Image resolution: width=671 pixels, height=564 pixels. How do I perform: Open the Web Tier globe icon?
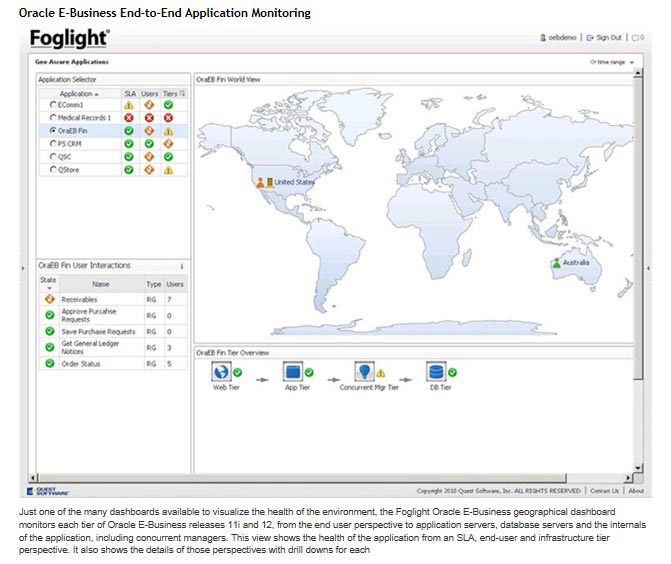click(221, 371)
